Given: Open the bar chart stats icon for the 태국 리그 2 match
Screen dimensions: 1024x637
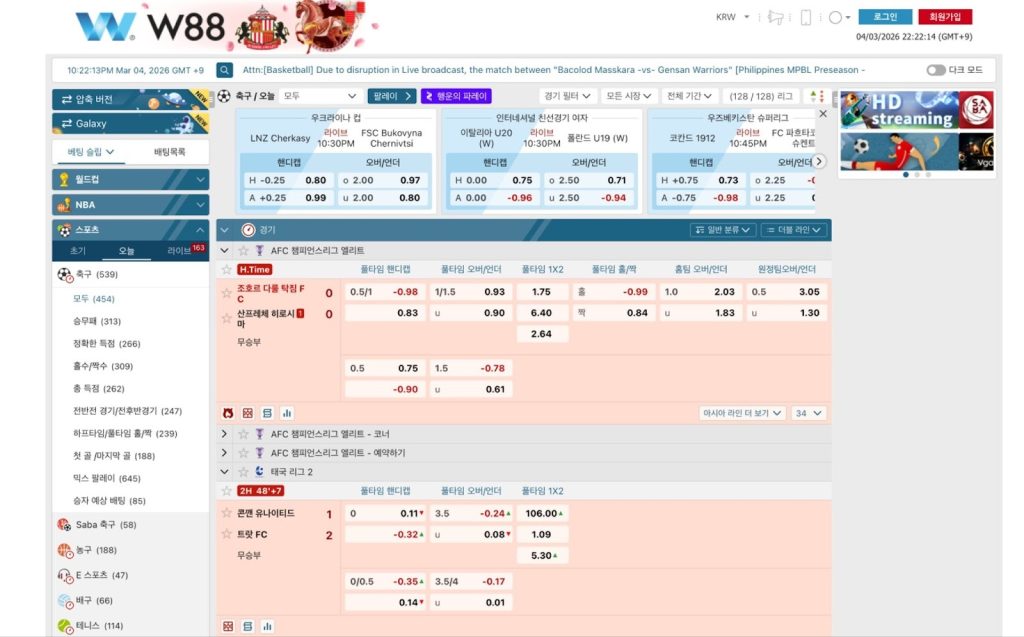Looking at the screenshot, I should 267,627.
